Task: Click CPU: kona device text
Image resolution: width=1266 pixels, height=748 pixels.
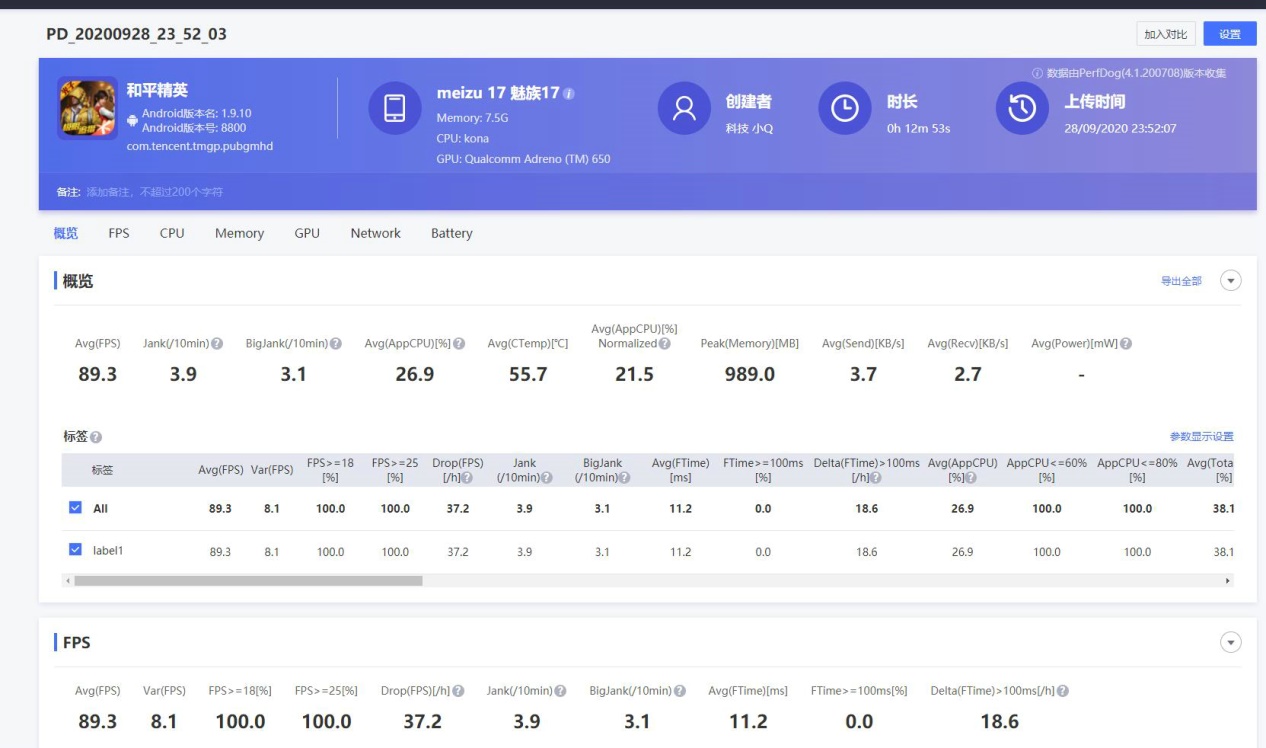Action: tap(462, 138)
